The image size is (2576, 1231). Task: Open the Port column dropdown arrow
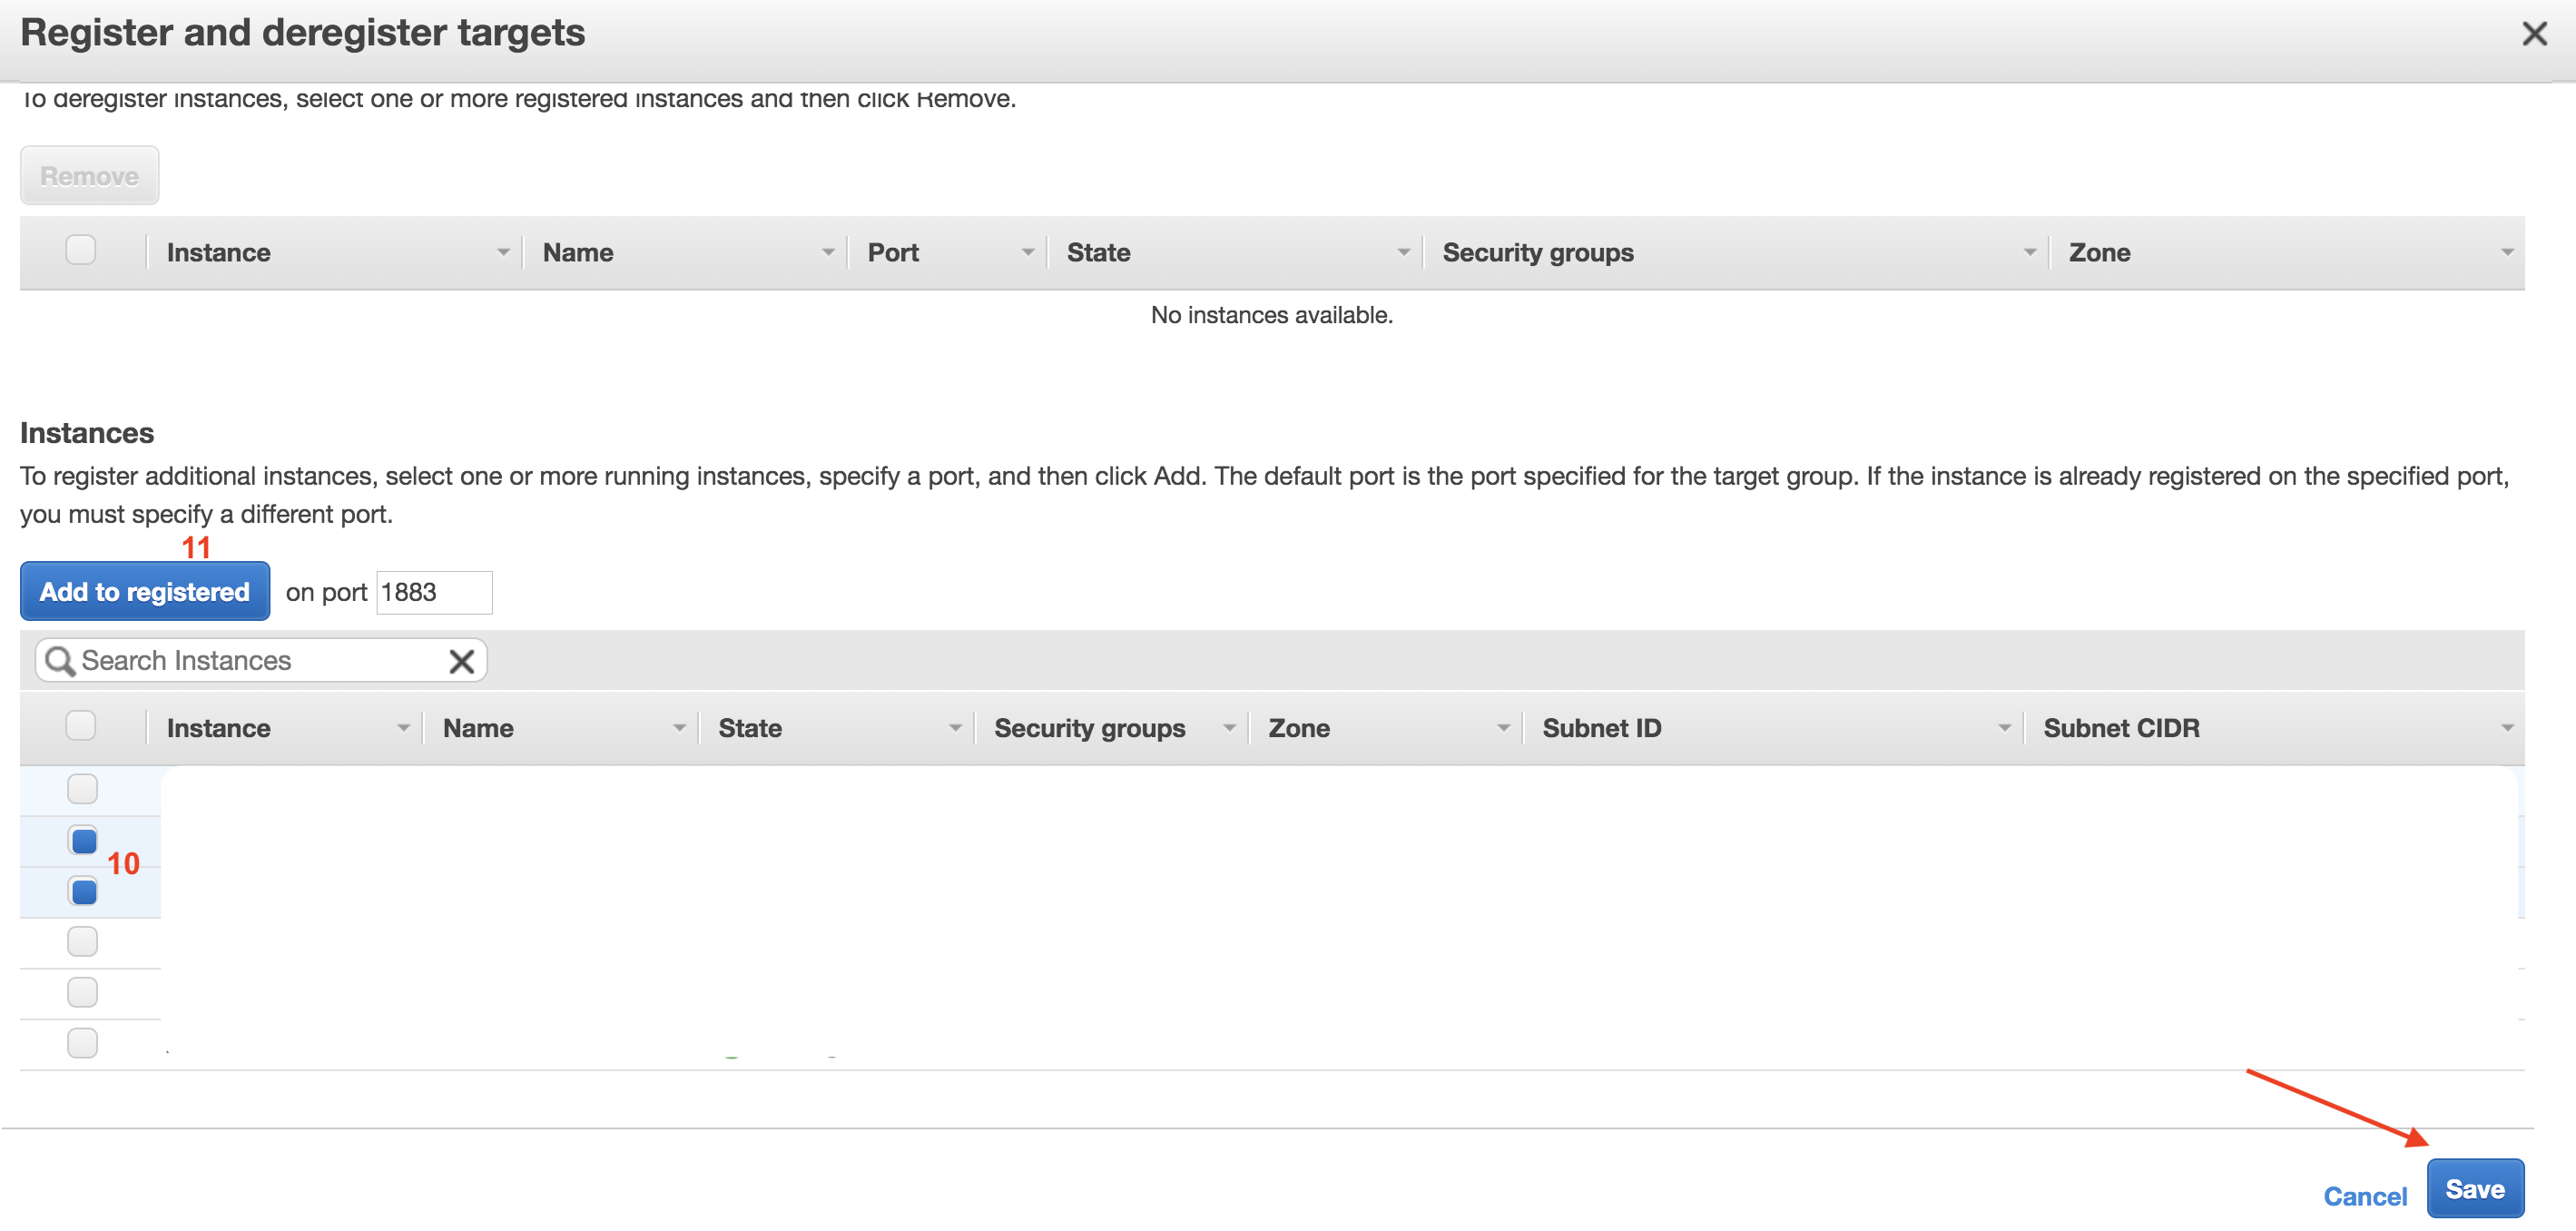[1027, 253]
